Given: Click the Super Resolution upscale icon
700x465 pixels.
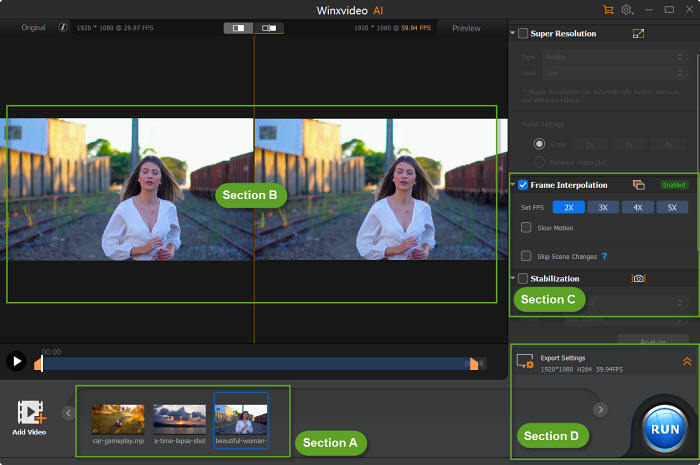Looking at the screenshot, I should coord(638,33).
